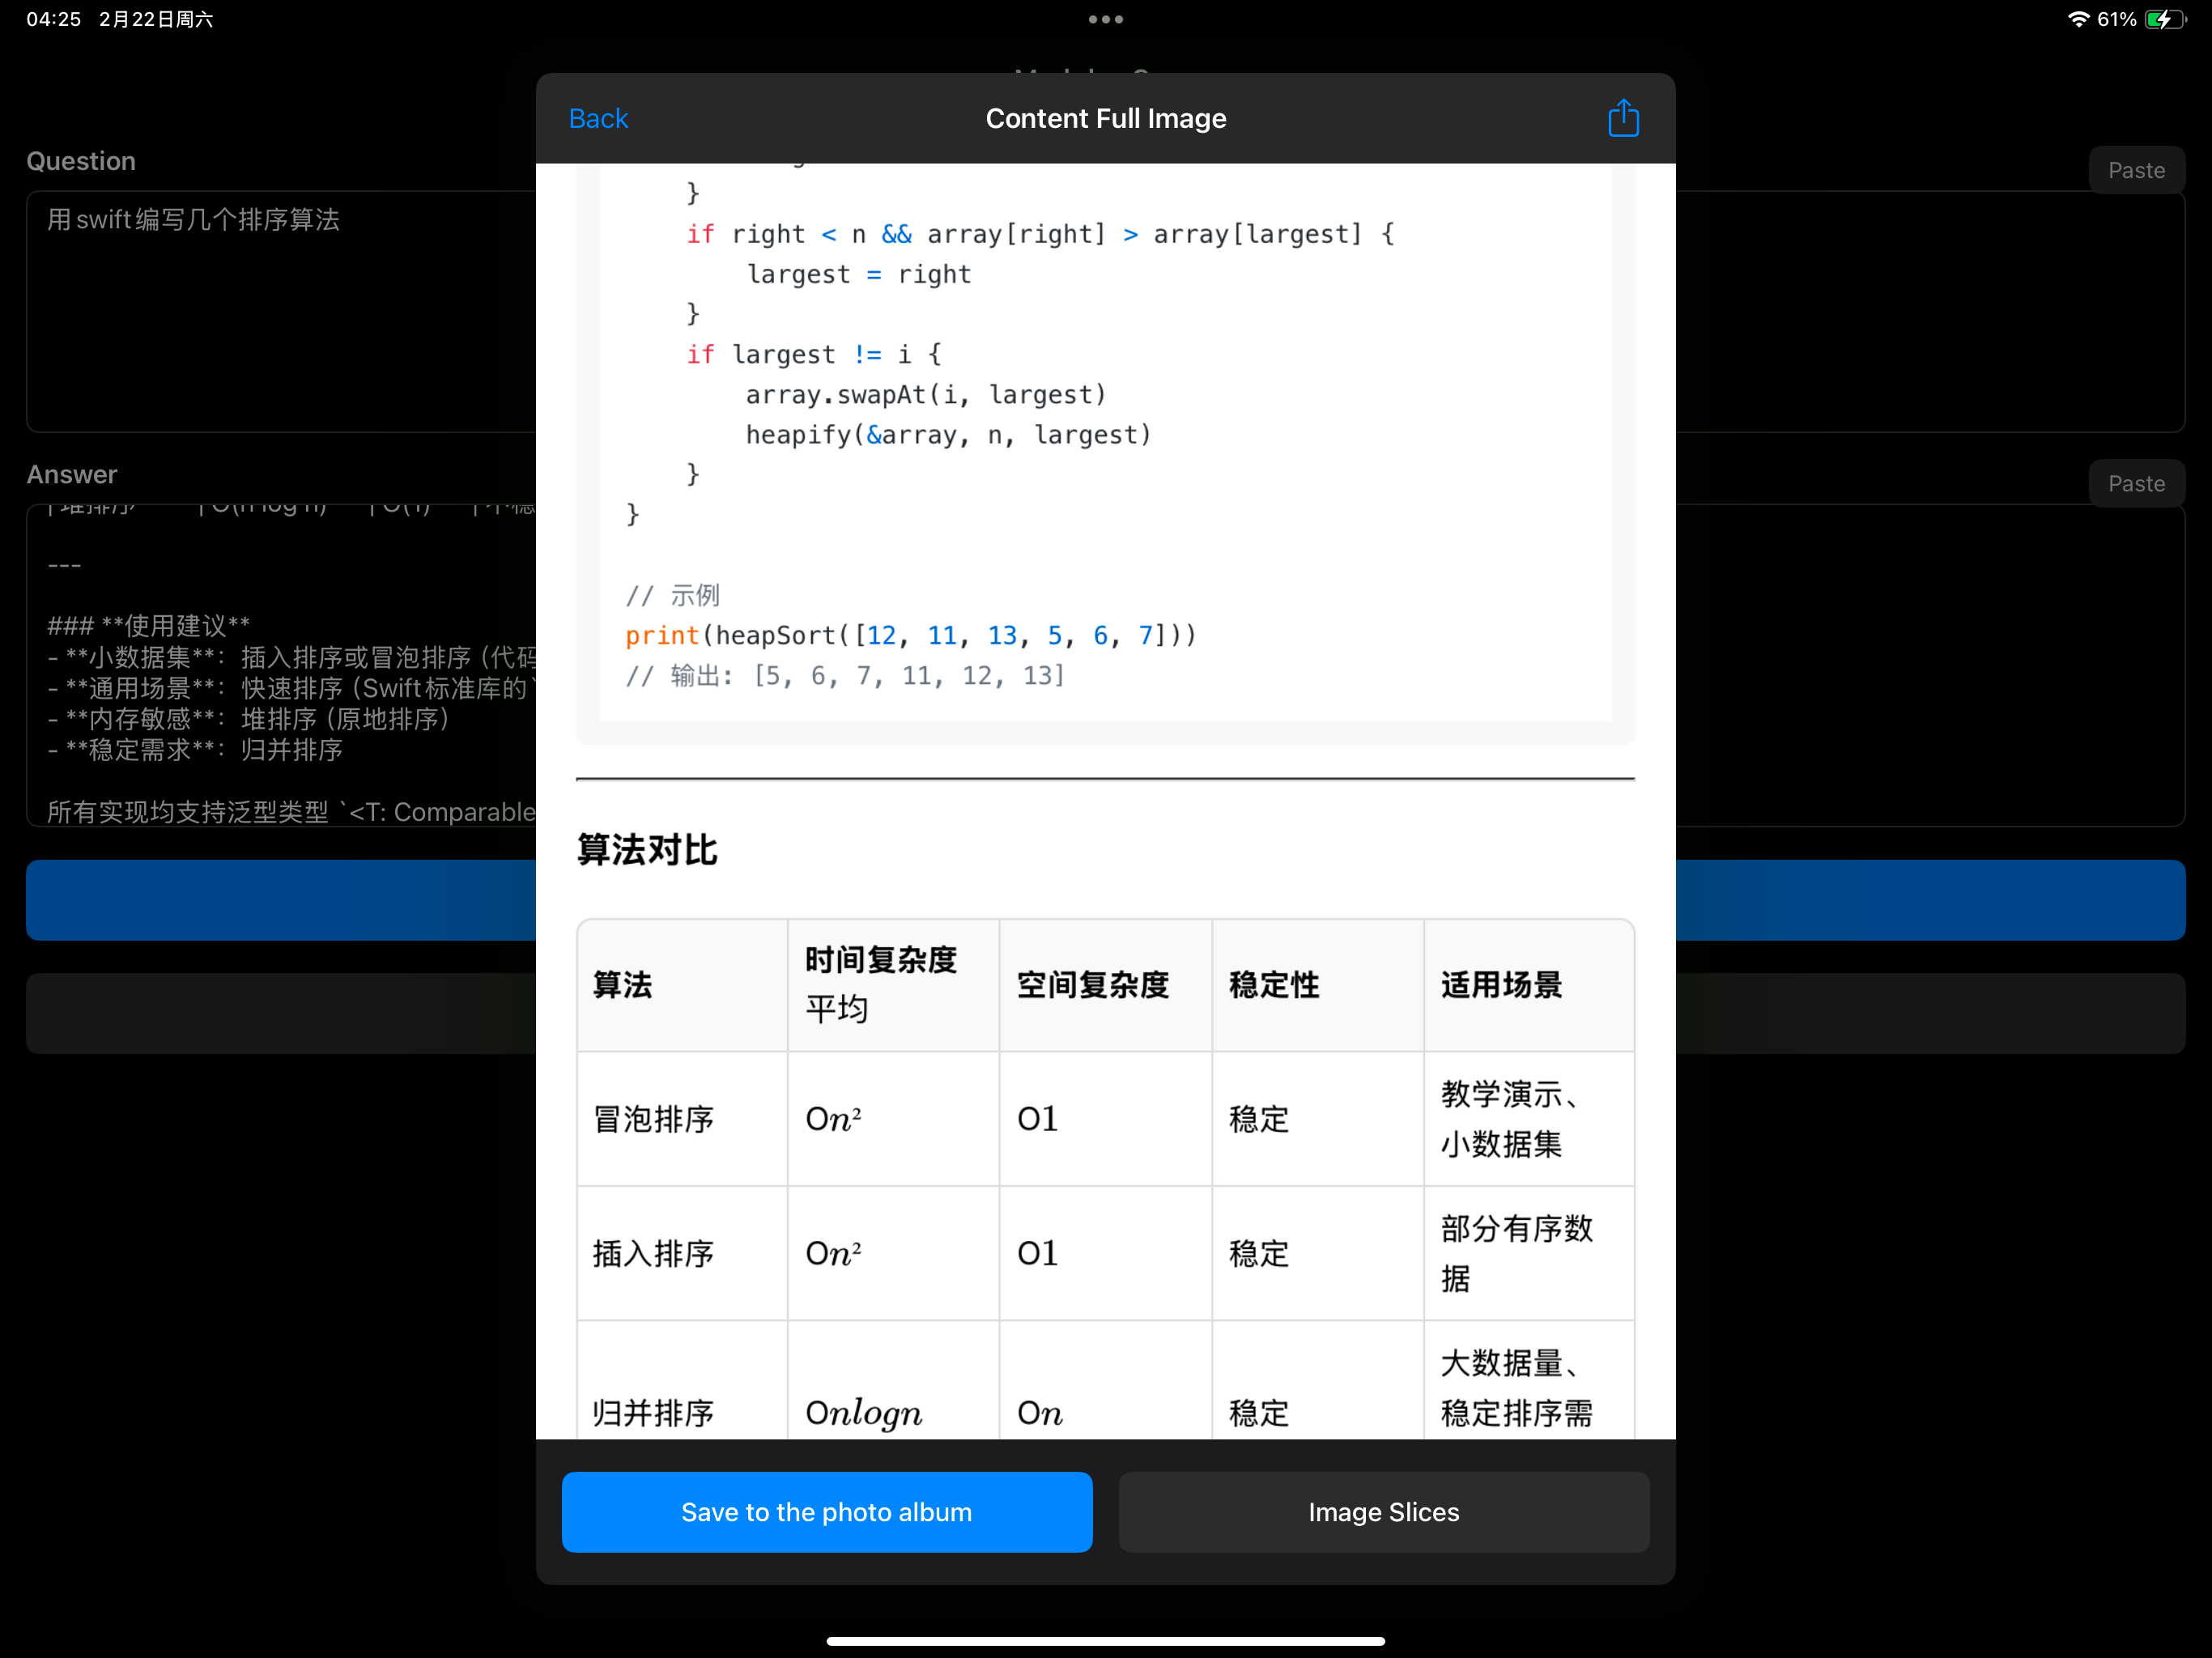Tap Paste button next to Answer

tap(2136, 483)
